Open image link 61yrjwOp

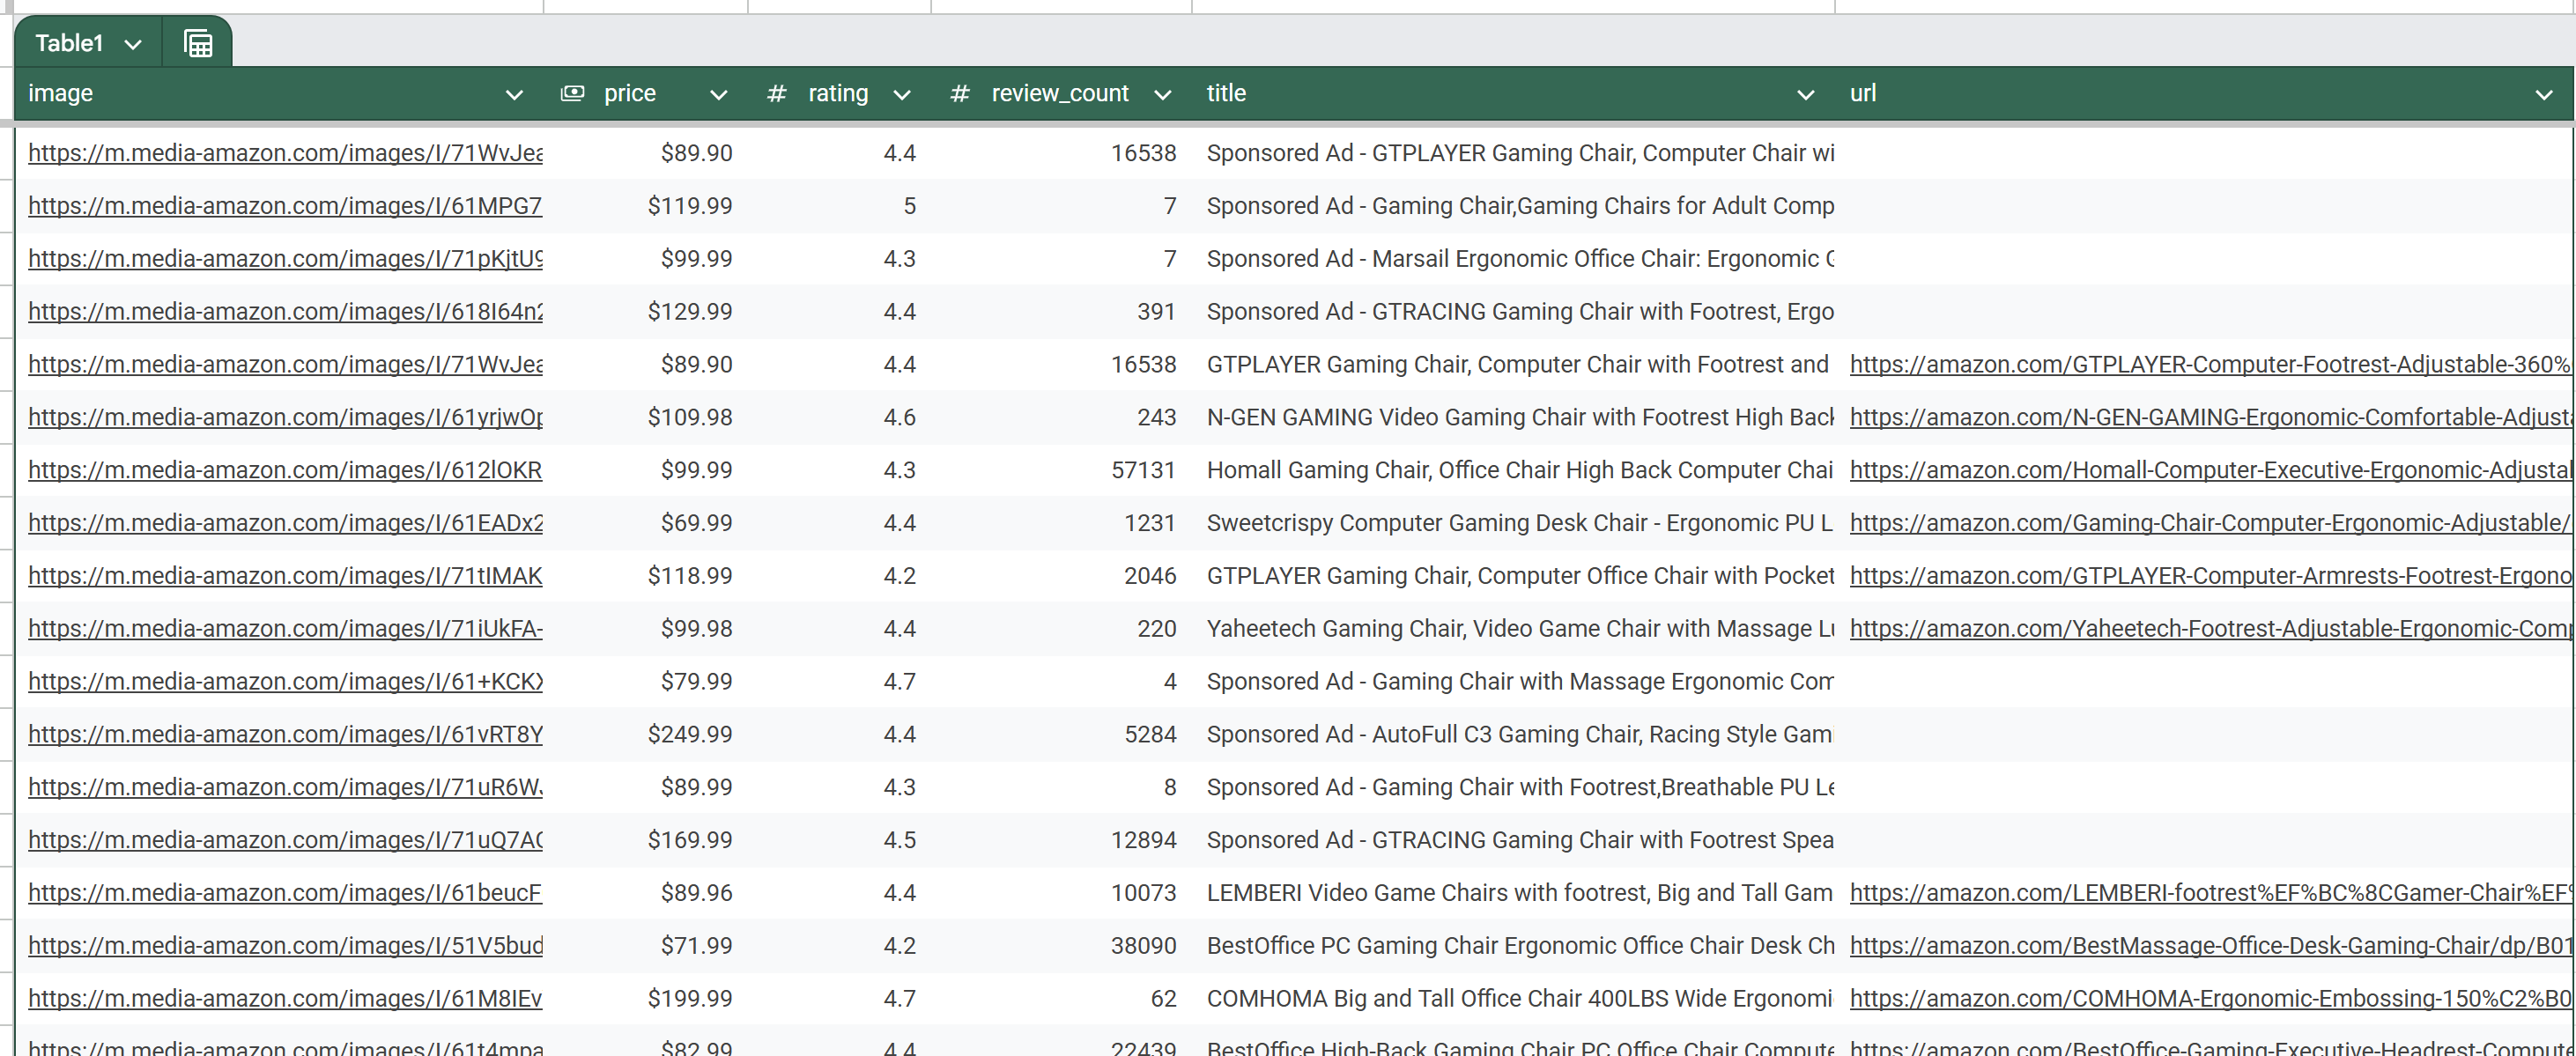285,417
